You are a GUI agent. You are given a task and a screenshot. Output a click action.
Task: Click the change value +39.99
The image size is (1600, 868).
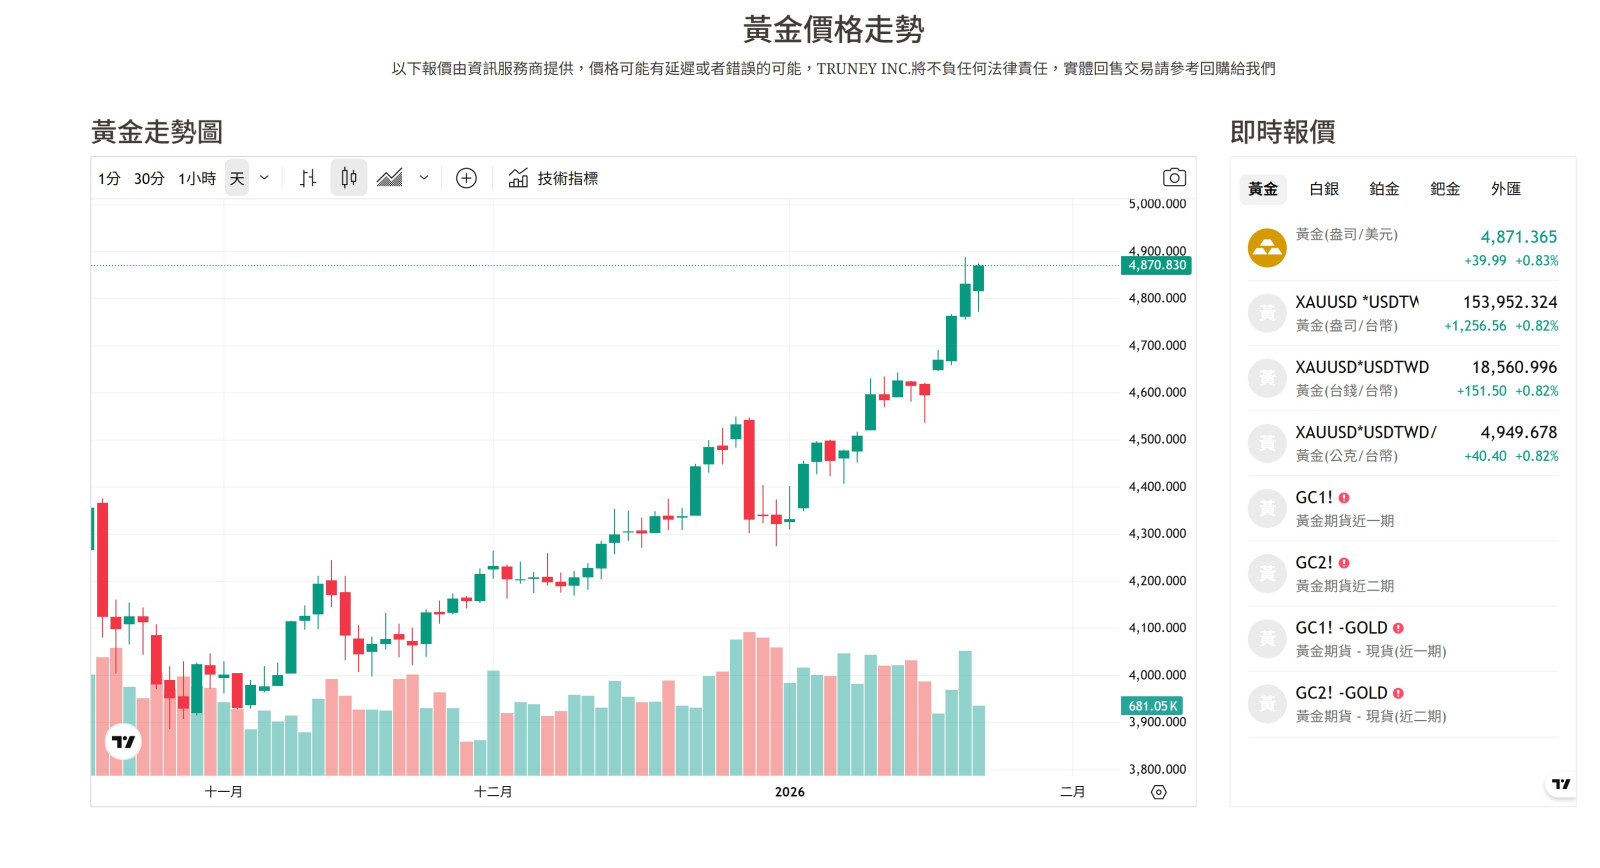coord(1485,261)
